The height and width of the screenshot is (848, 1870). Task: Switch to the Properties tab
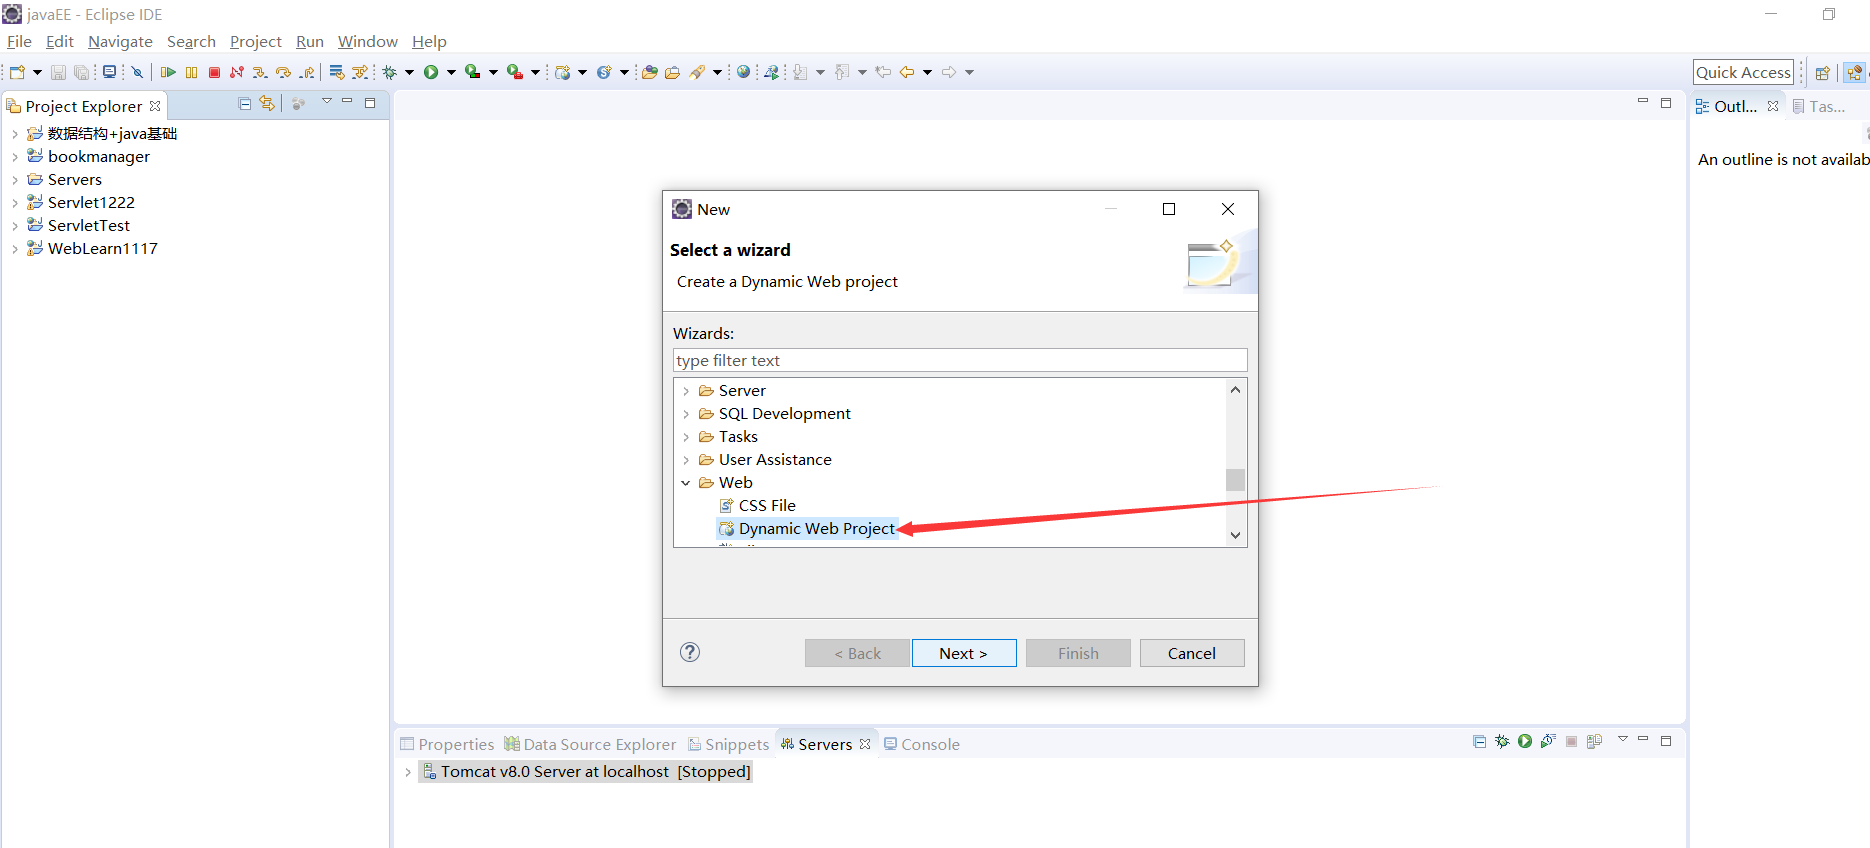(447, 744)
